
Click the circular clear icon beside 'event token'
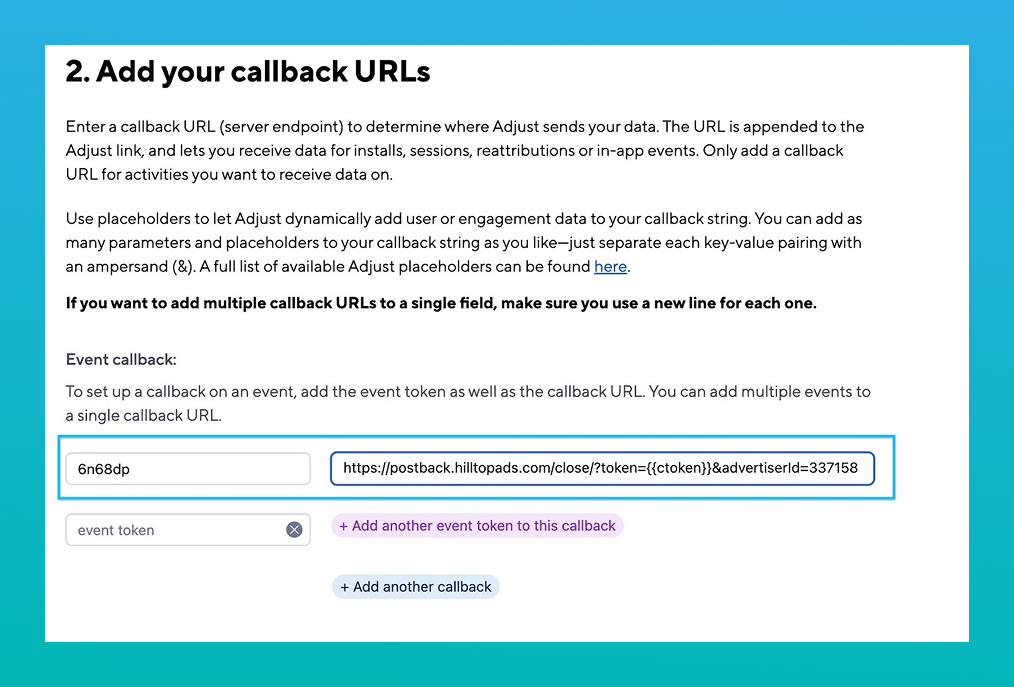[294, 530]
